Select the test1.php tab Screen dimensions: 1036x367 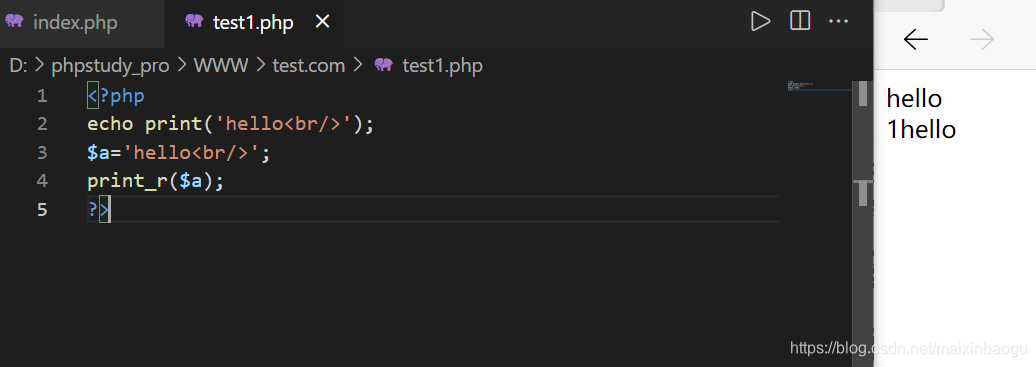tap(254, 22)
